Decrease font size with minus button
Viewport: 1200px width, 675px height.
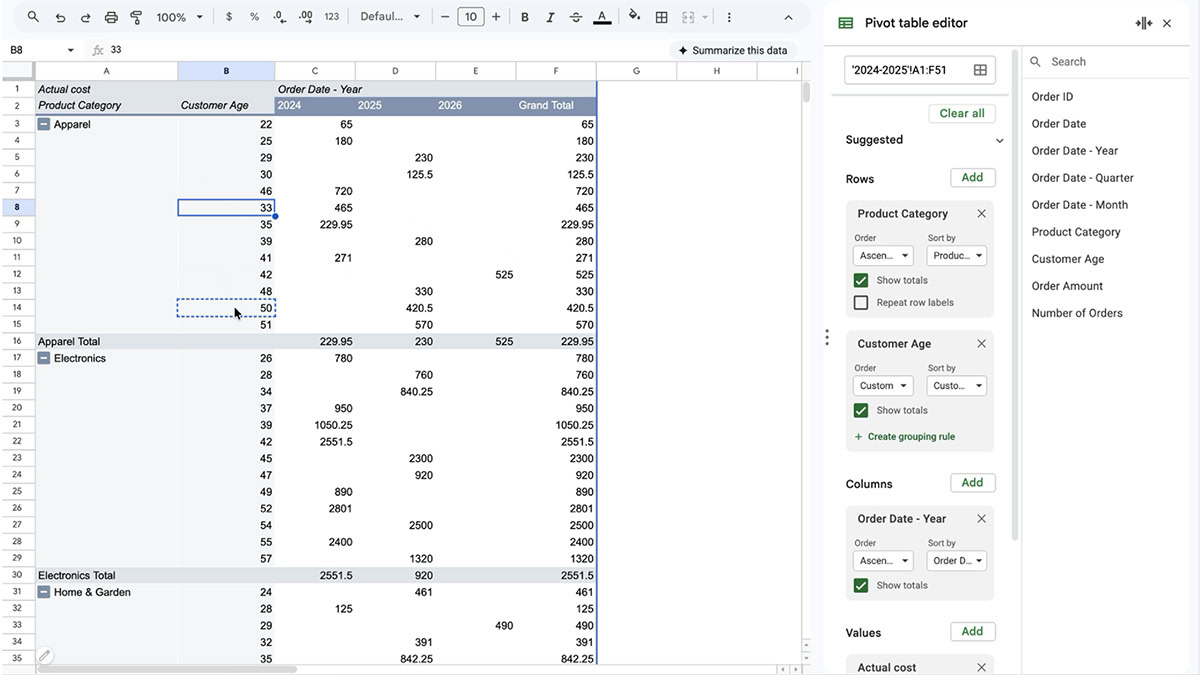tap(445, 17)
